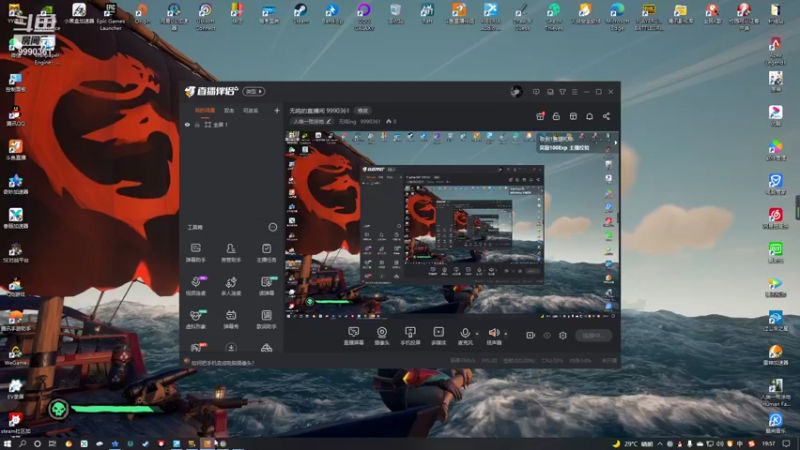The width and height of the screenshot is (800, 450).
Task: Open the Windows Start menu
Action: (x=7, y=444)
